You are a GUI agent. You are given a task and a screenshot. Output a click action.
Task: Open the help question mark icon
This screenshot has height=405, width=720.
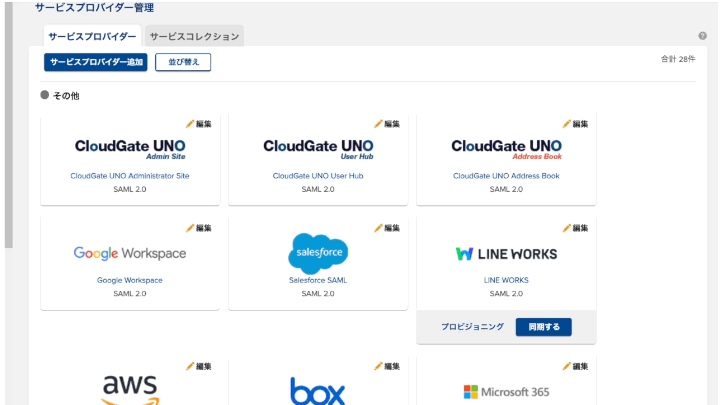pyautogui.click(x=703, y=36)
